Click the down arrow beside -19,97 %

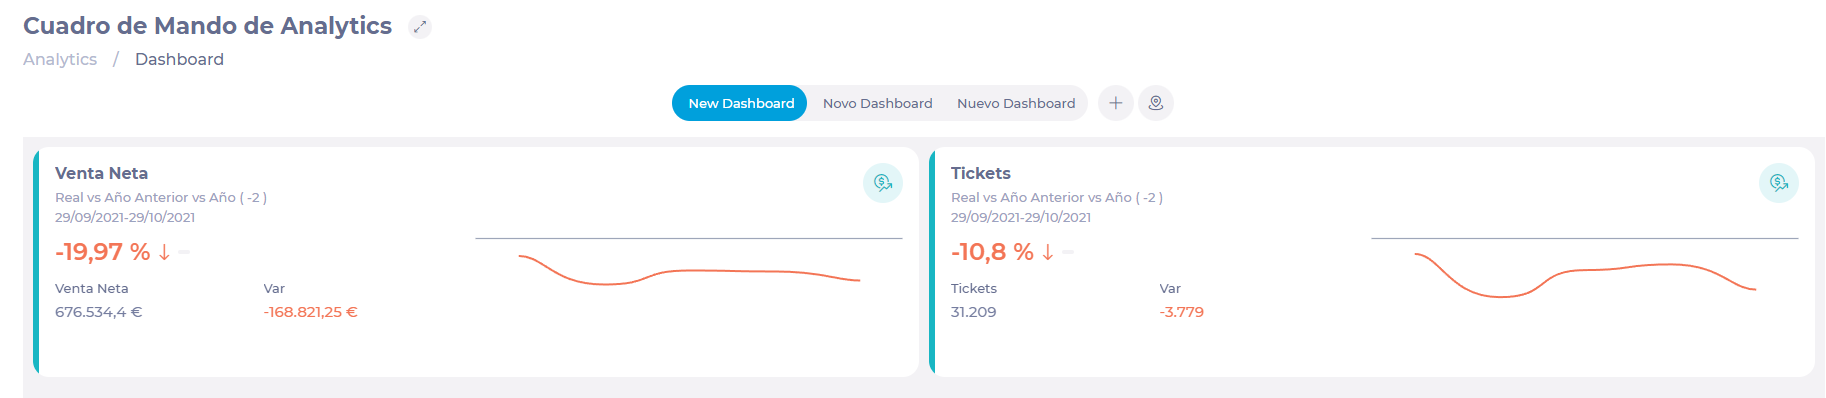164,252
